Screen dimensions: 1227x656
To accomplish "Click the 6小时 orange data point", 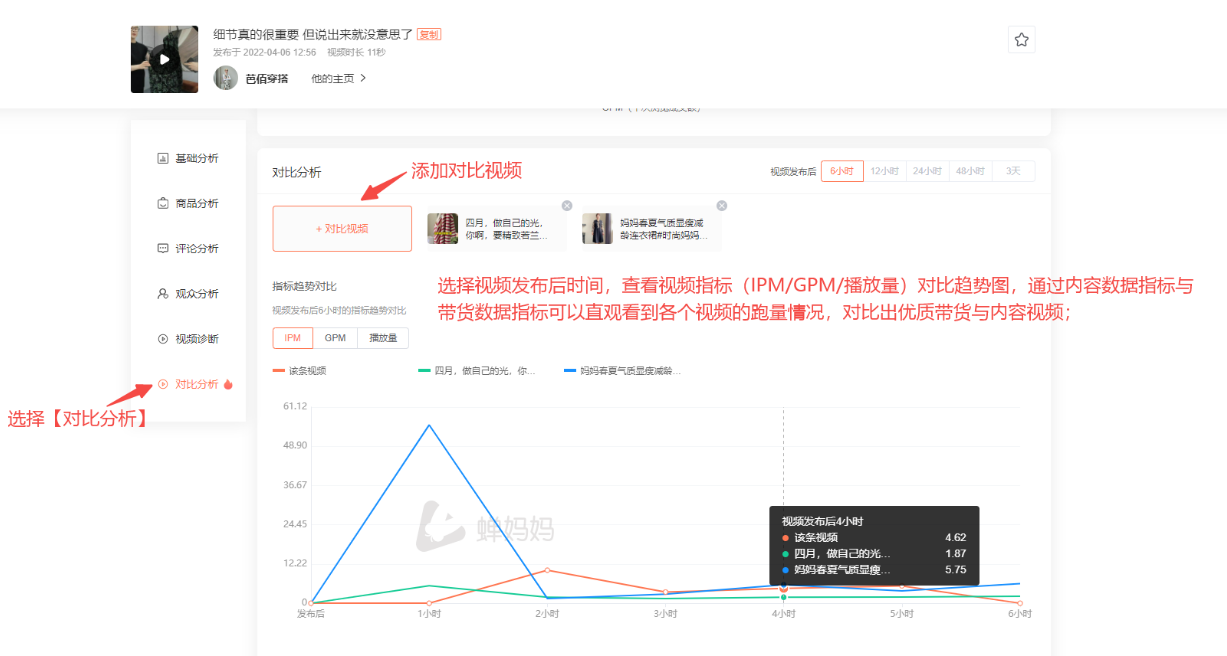I will click(1019, 603).
